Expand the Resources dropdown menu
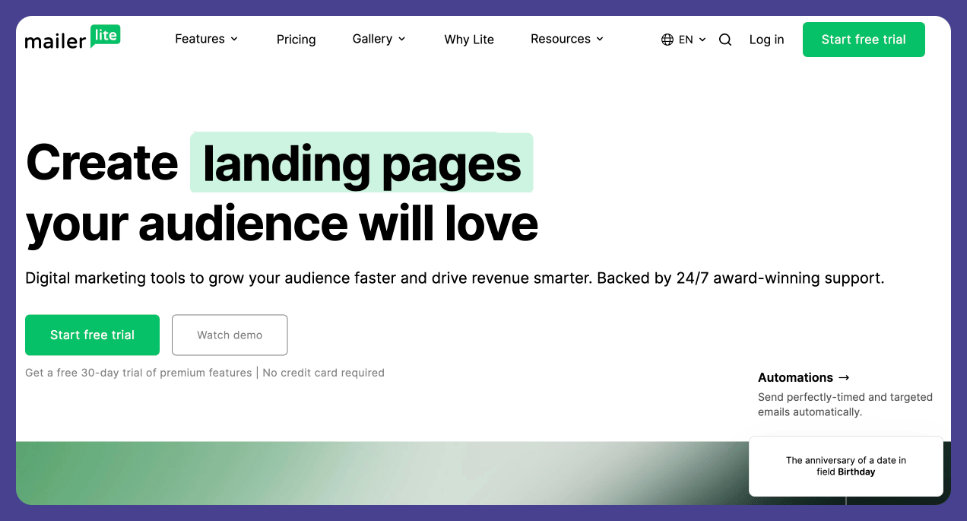 pos(567,39)
